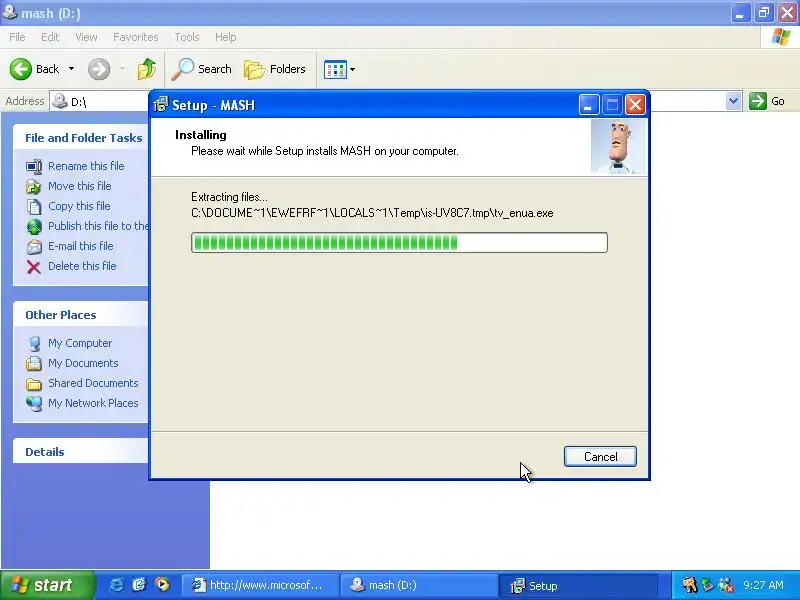
Task: Click the Go button
Action: click(767, 101)
